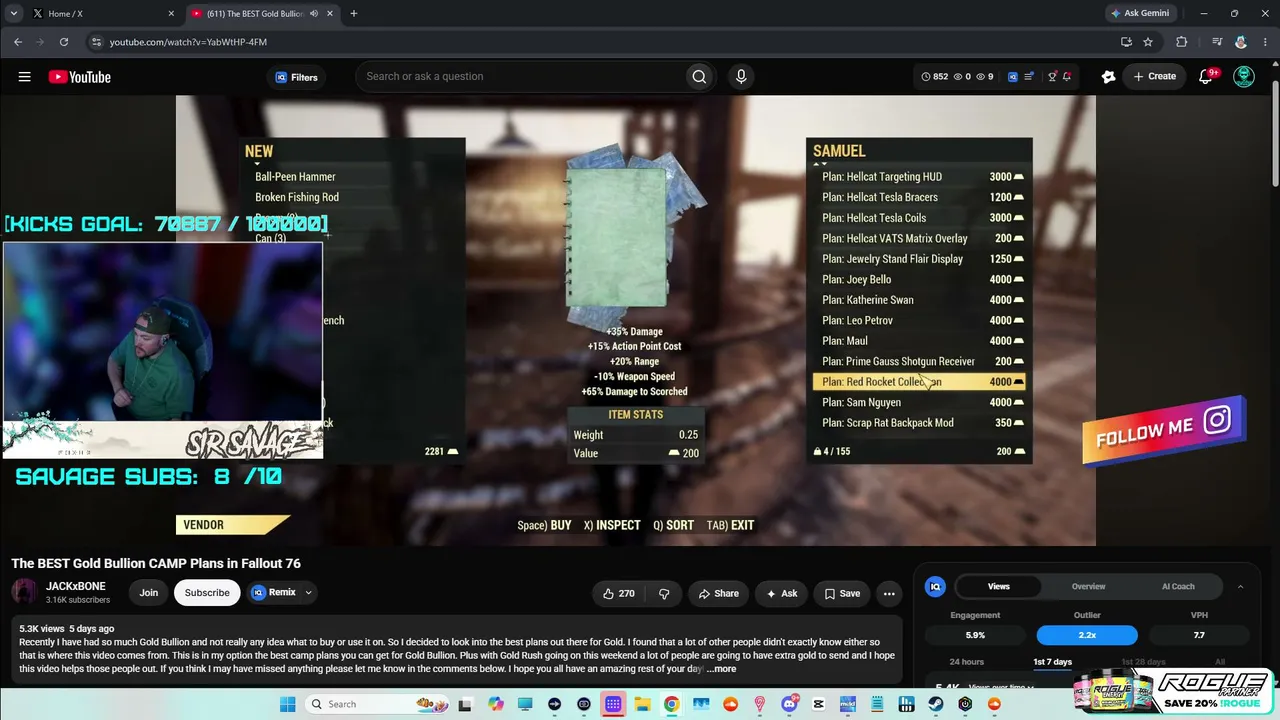Open the Chrome tab search dropdown
The width and height of the screenshot is (1280, 720).
14,14
